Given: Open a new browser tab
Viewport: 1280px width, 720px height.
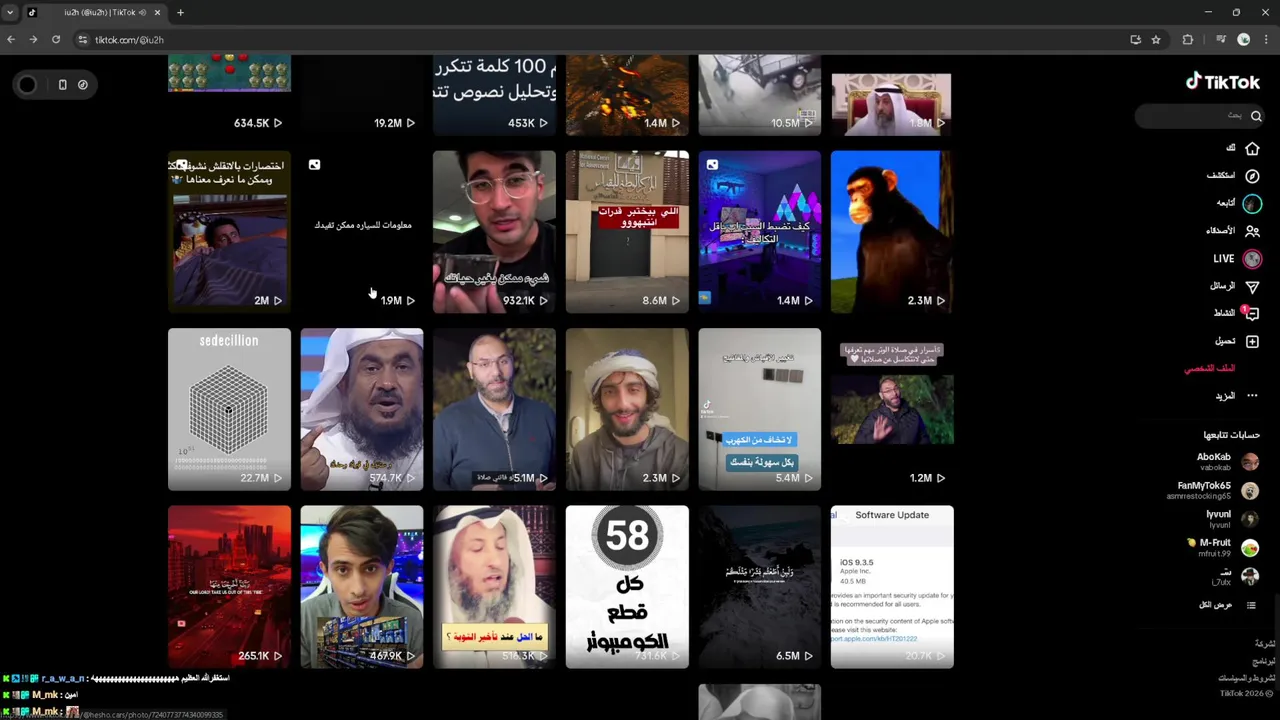Looking at the screenshot, I should [x=180, y=13].
